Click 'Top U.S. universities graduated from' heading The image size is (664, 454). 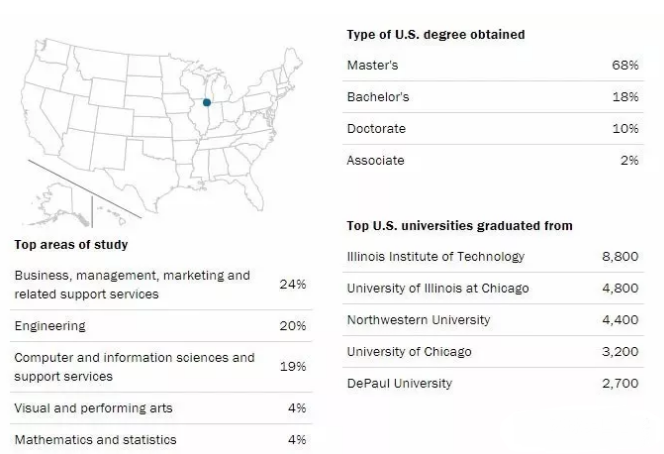click(459, 226)
